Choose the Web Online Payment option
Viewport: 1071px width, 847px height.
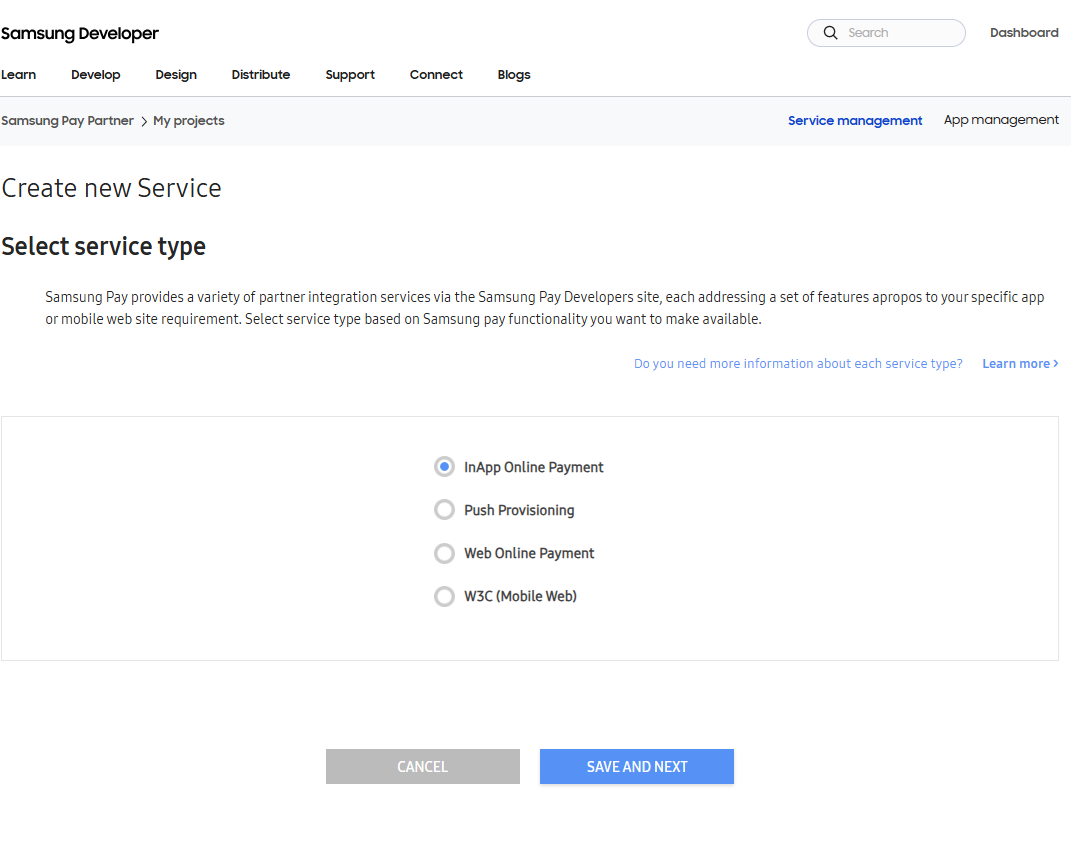444,553
